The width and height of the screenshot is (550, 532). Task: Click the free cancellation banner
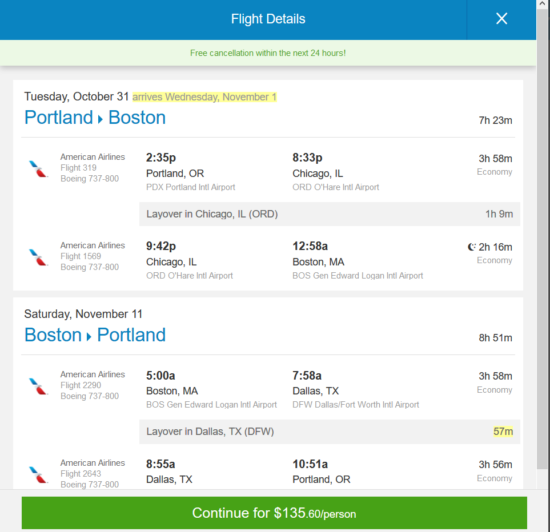click(268, 53)
